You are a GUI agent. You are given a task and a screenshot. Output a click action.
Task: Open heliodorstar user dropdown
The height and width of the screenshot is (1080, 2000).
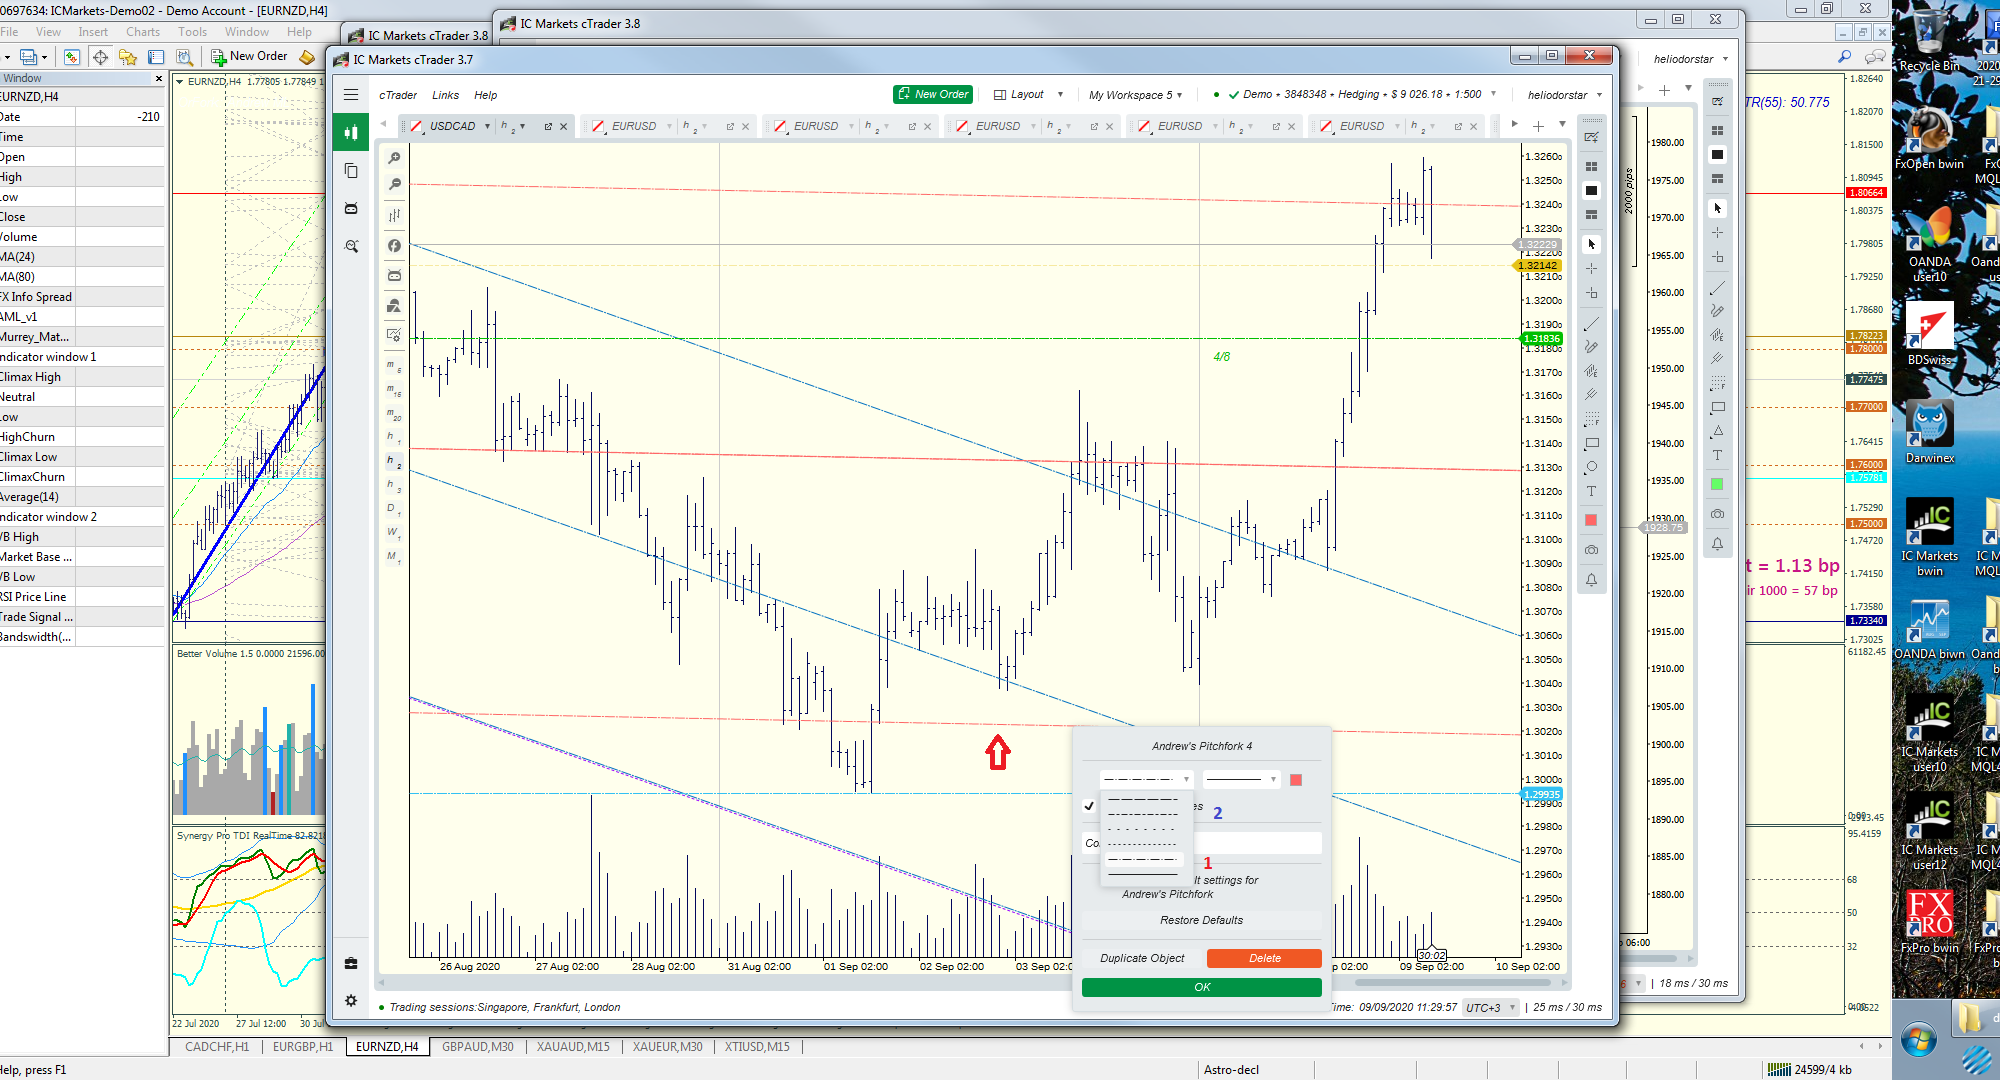(x=1565, y=95)
